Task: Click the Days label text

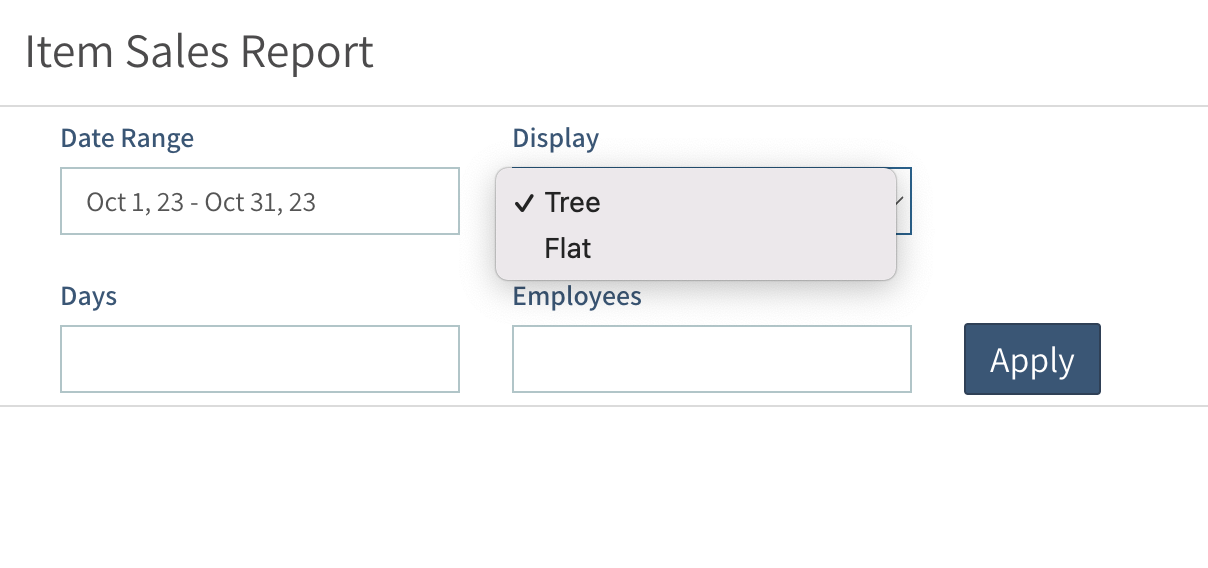Action: (89, 296)
